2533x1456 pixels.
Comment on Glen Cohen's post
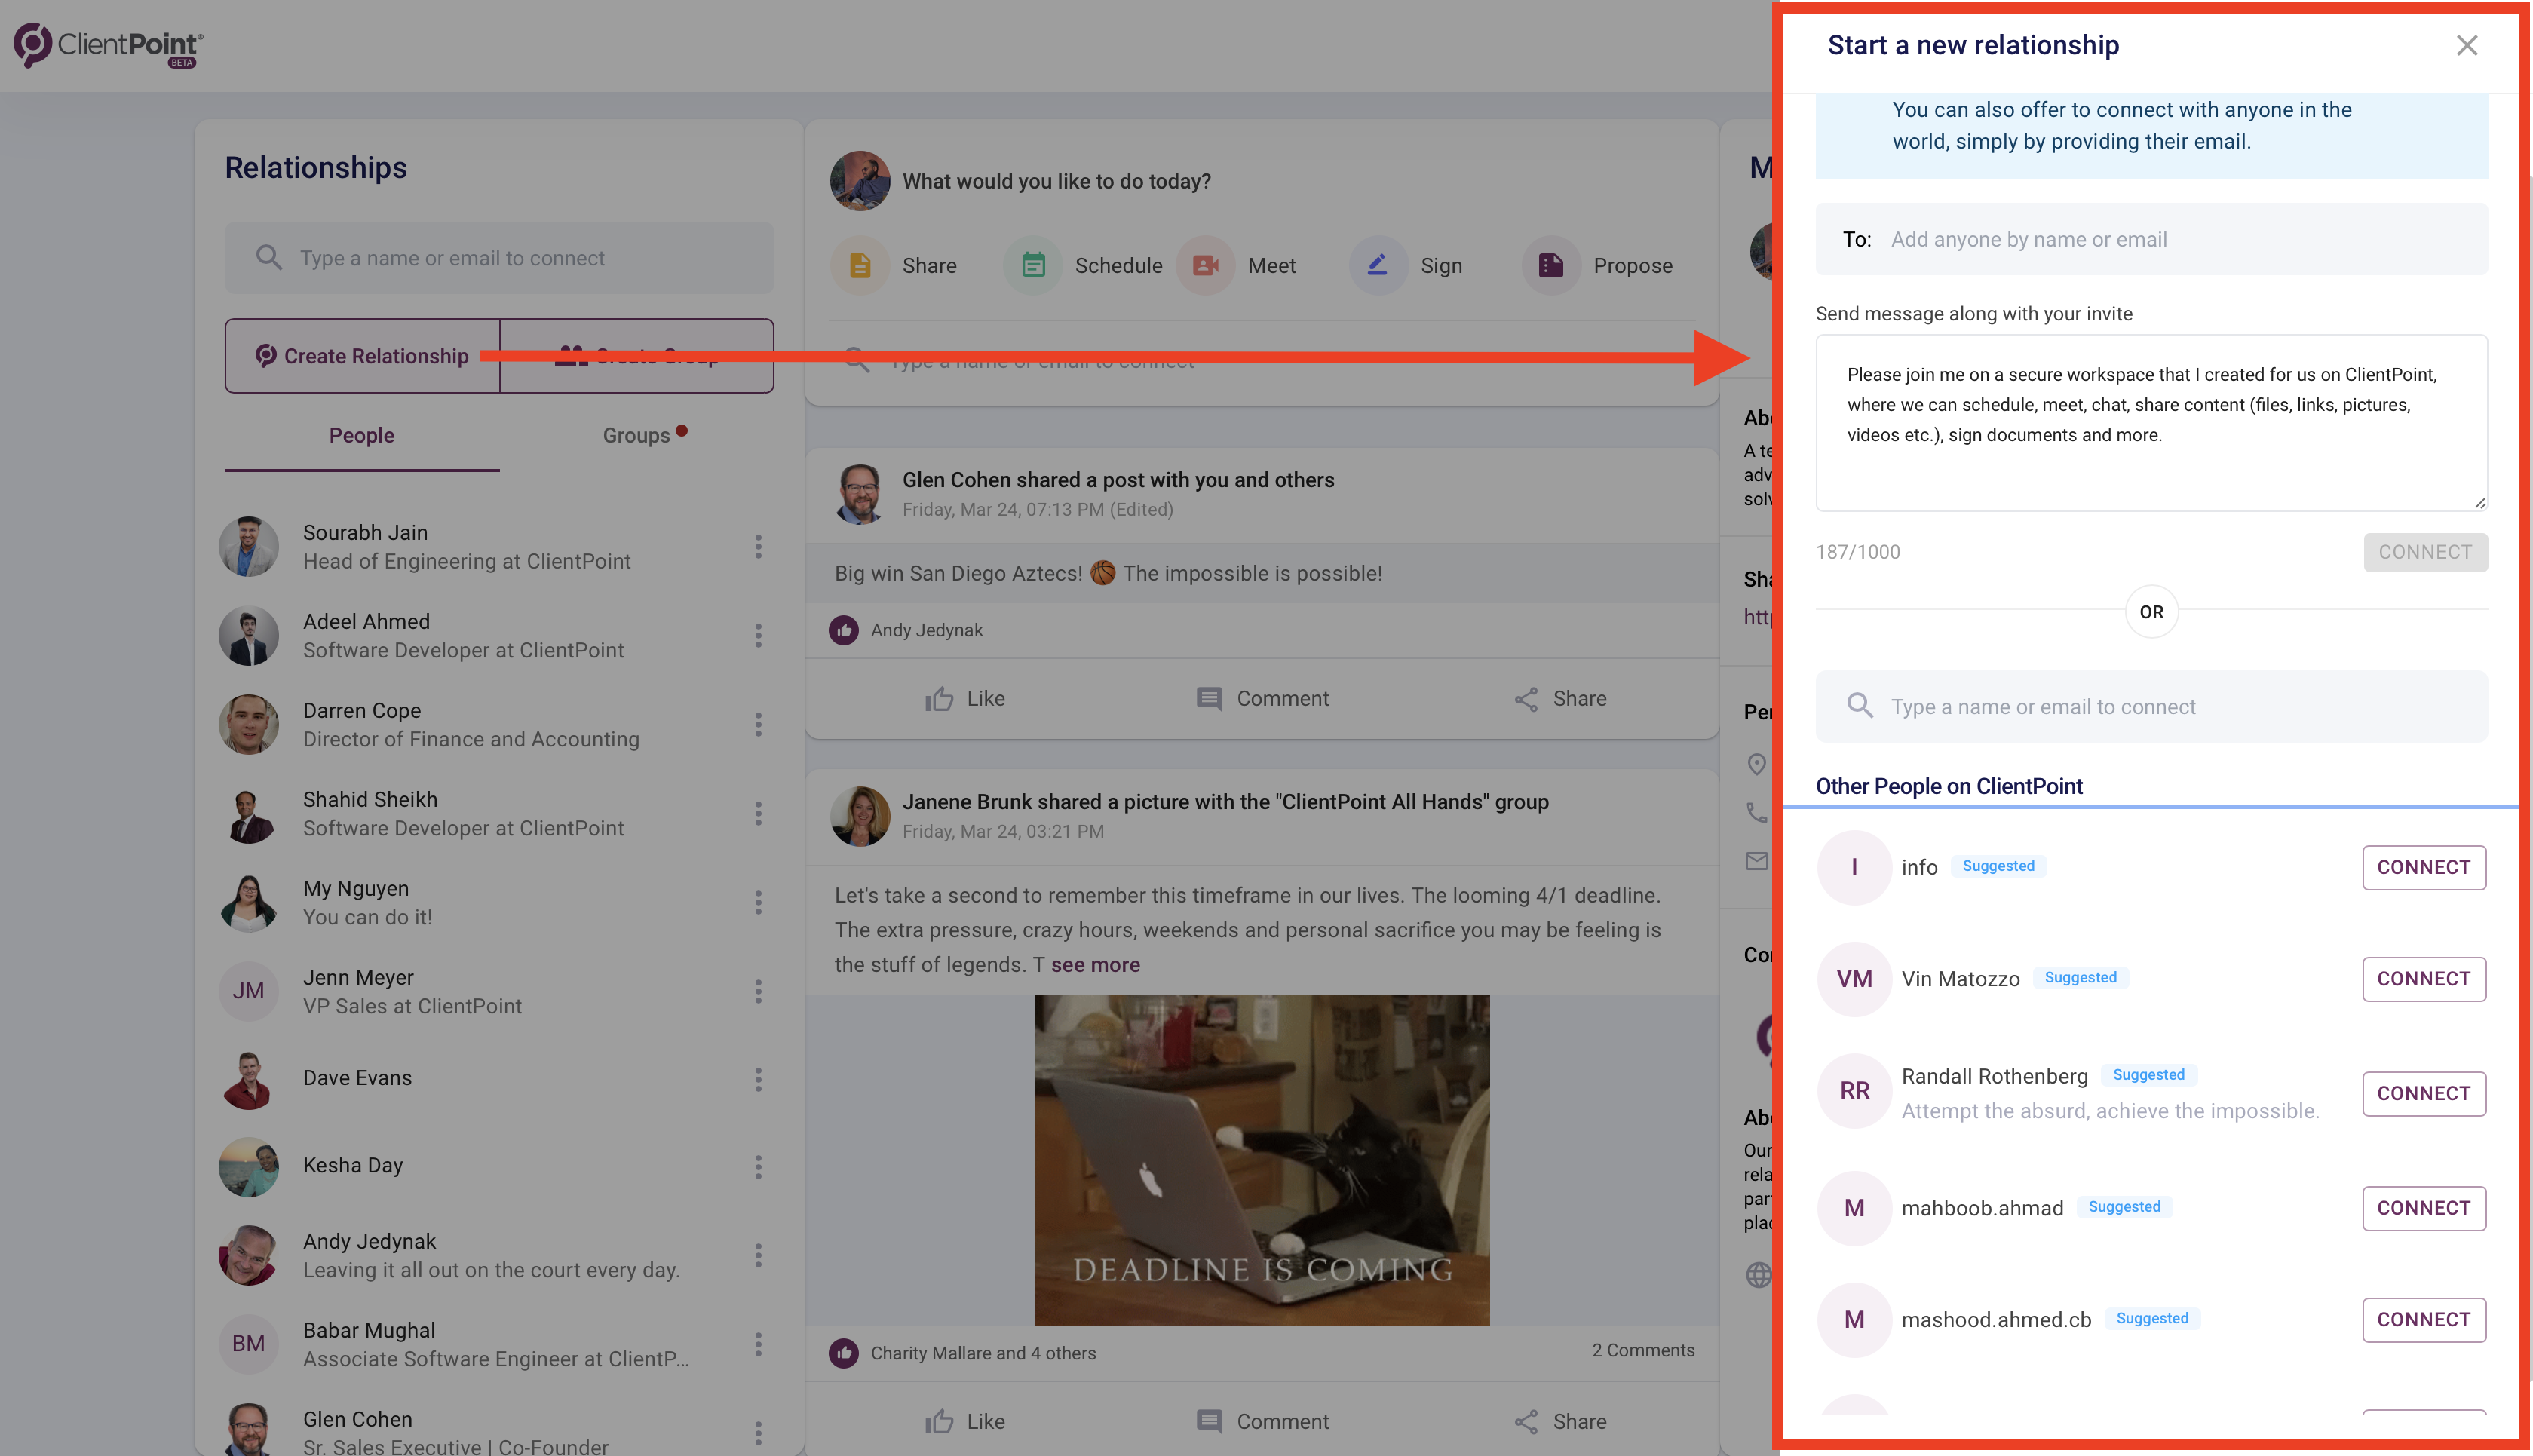[1262, 699]
